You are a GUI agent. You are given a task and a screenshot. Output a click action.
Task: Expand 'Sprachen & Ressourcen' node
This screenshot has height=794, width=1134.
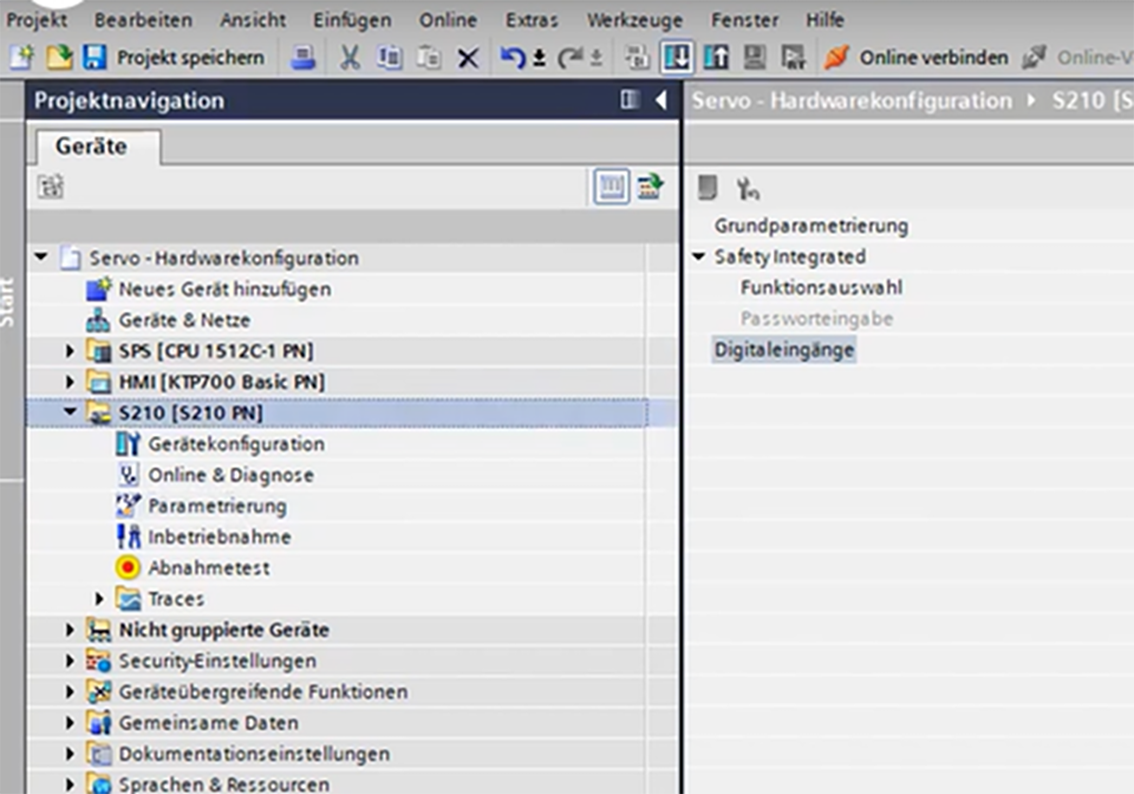coord(70,784)
